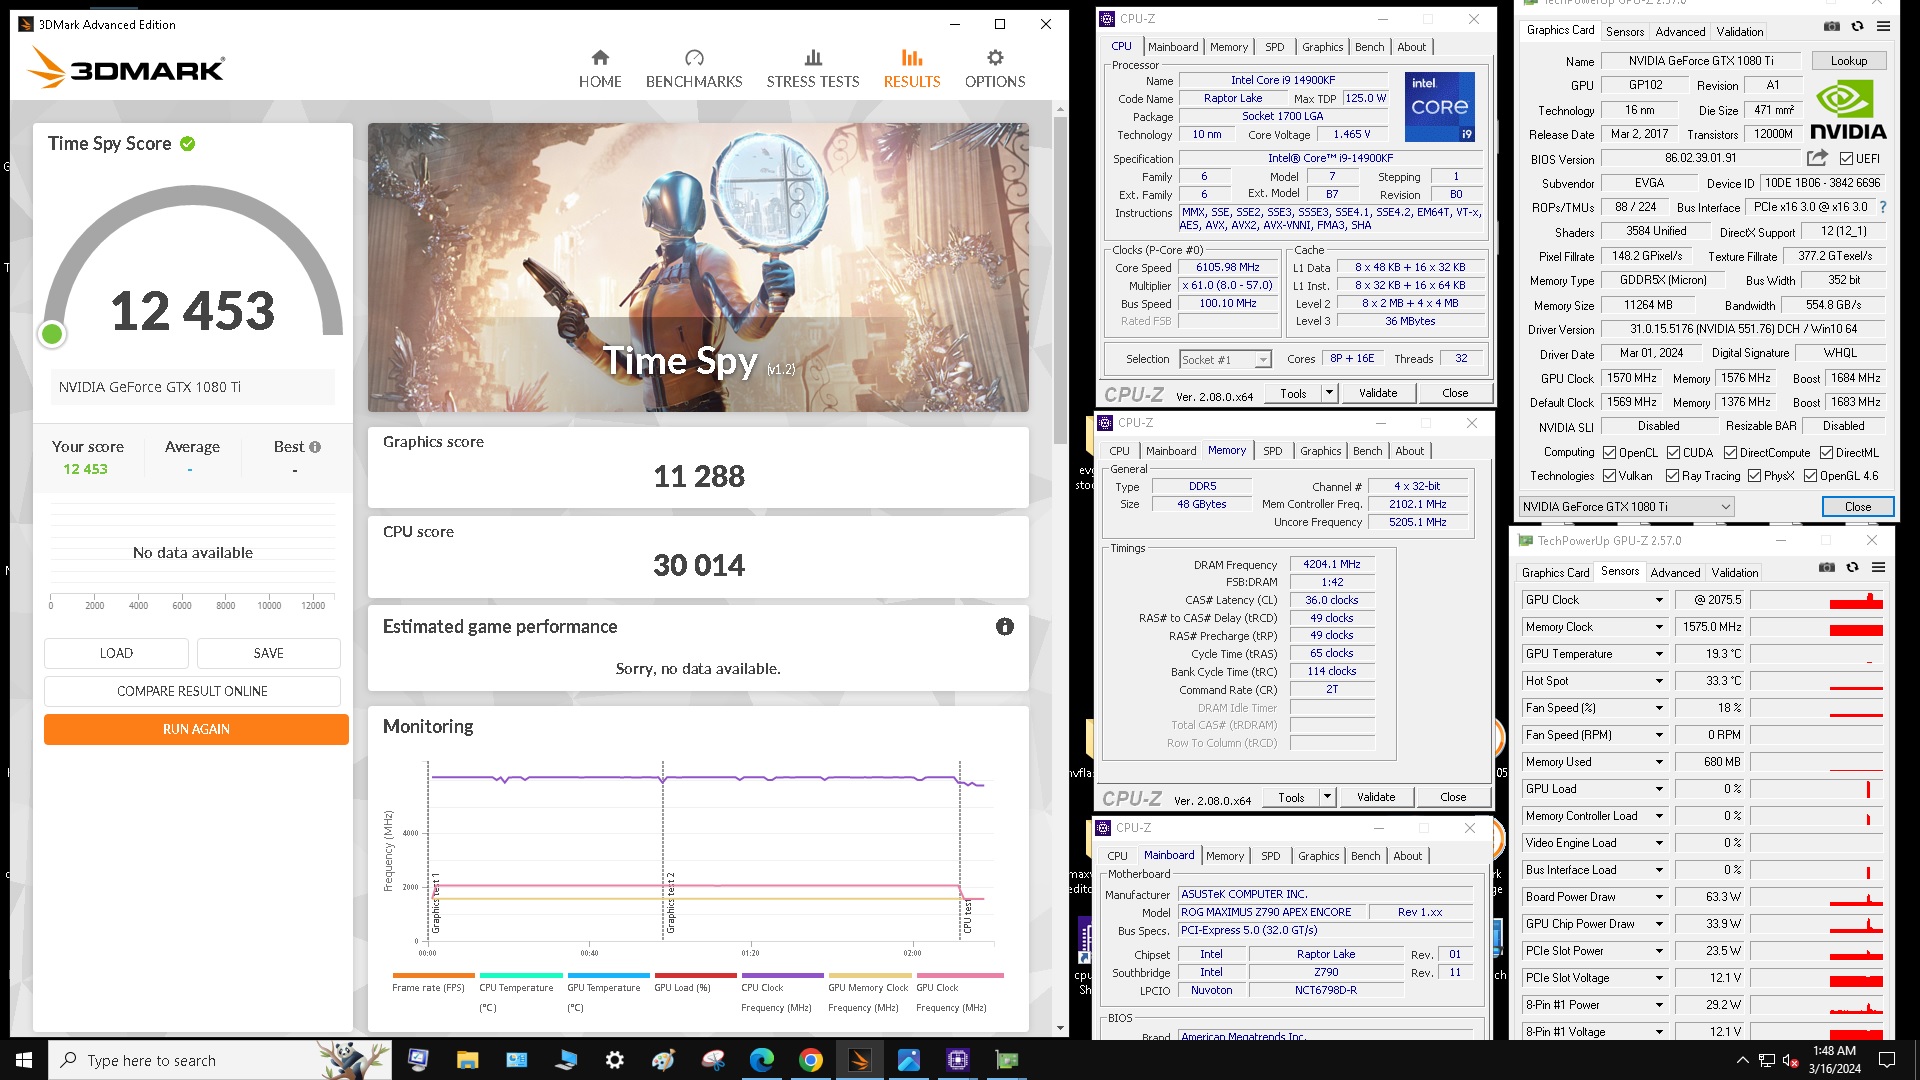Open the Benchmarks section in 3DMark
The width and height of the screenshot is (1920, 1080).
point(694,69)
